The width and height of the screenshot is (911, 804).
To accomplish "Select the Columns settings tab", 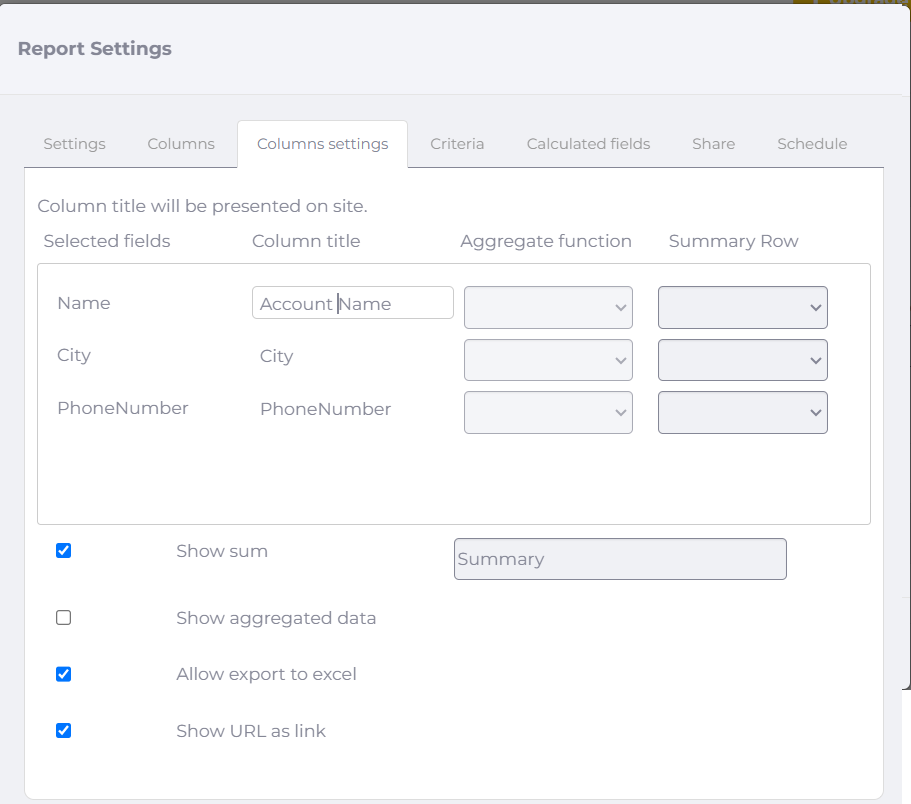I will point(322,144).
